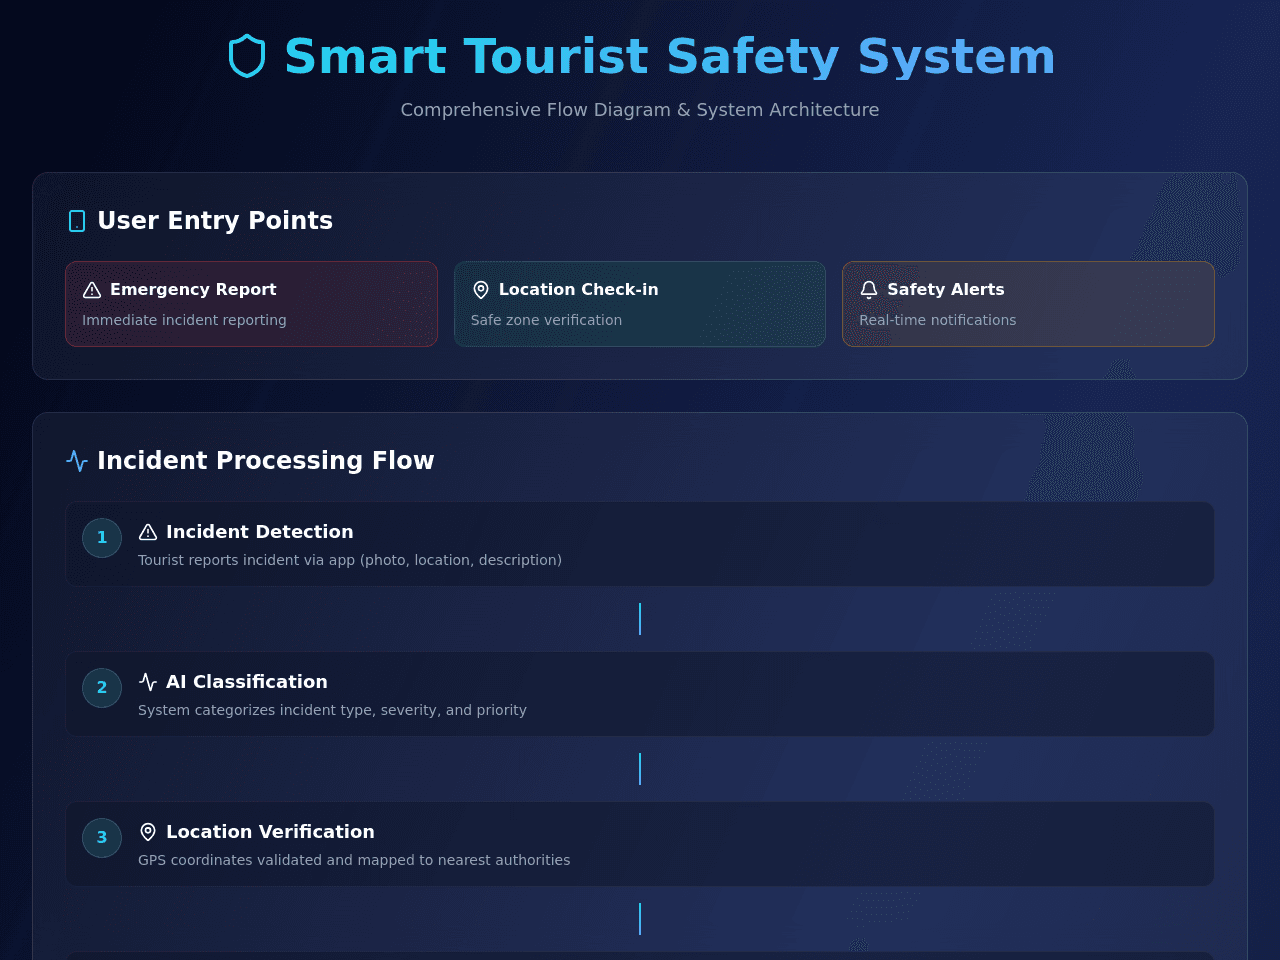Viewport: 1280px width, 960px height.
Task: Click the step 1 number badge
Action: (102, 538)
